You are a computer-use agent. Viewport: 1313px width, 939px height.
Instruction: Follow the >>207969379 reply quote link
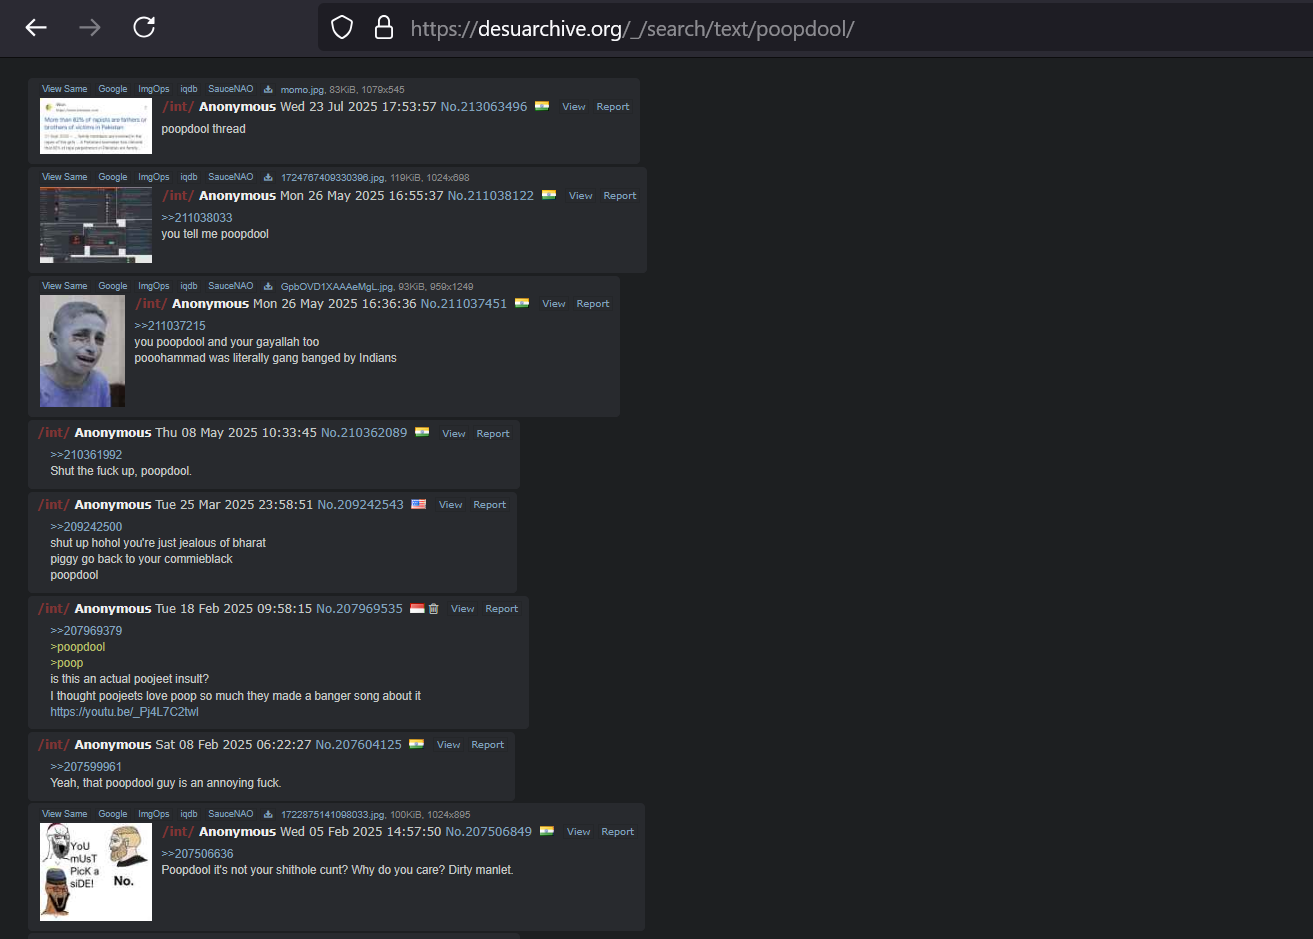pyautogui.click(x=86, y=631)
